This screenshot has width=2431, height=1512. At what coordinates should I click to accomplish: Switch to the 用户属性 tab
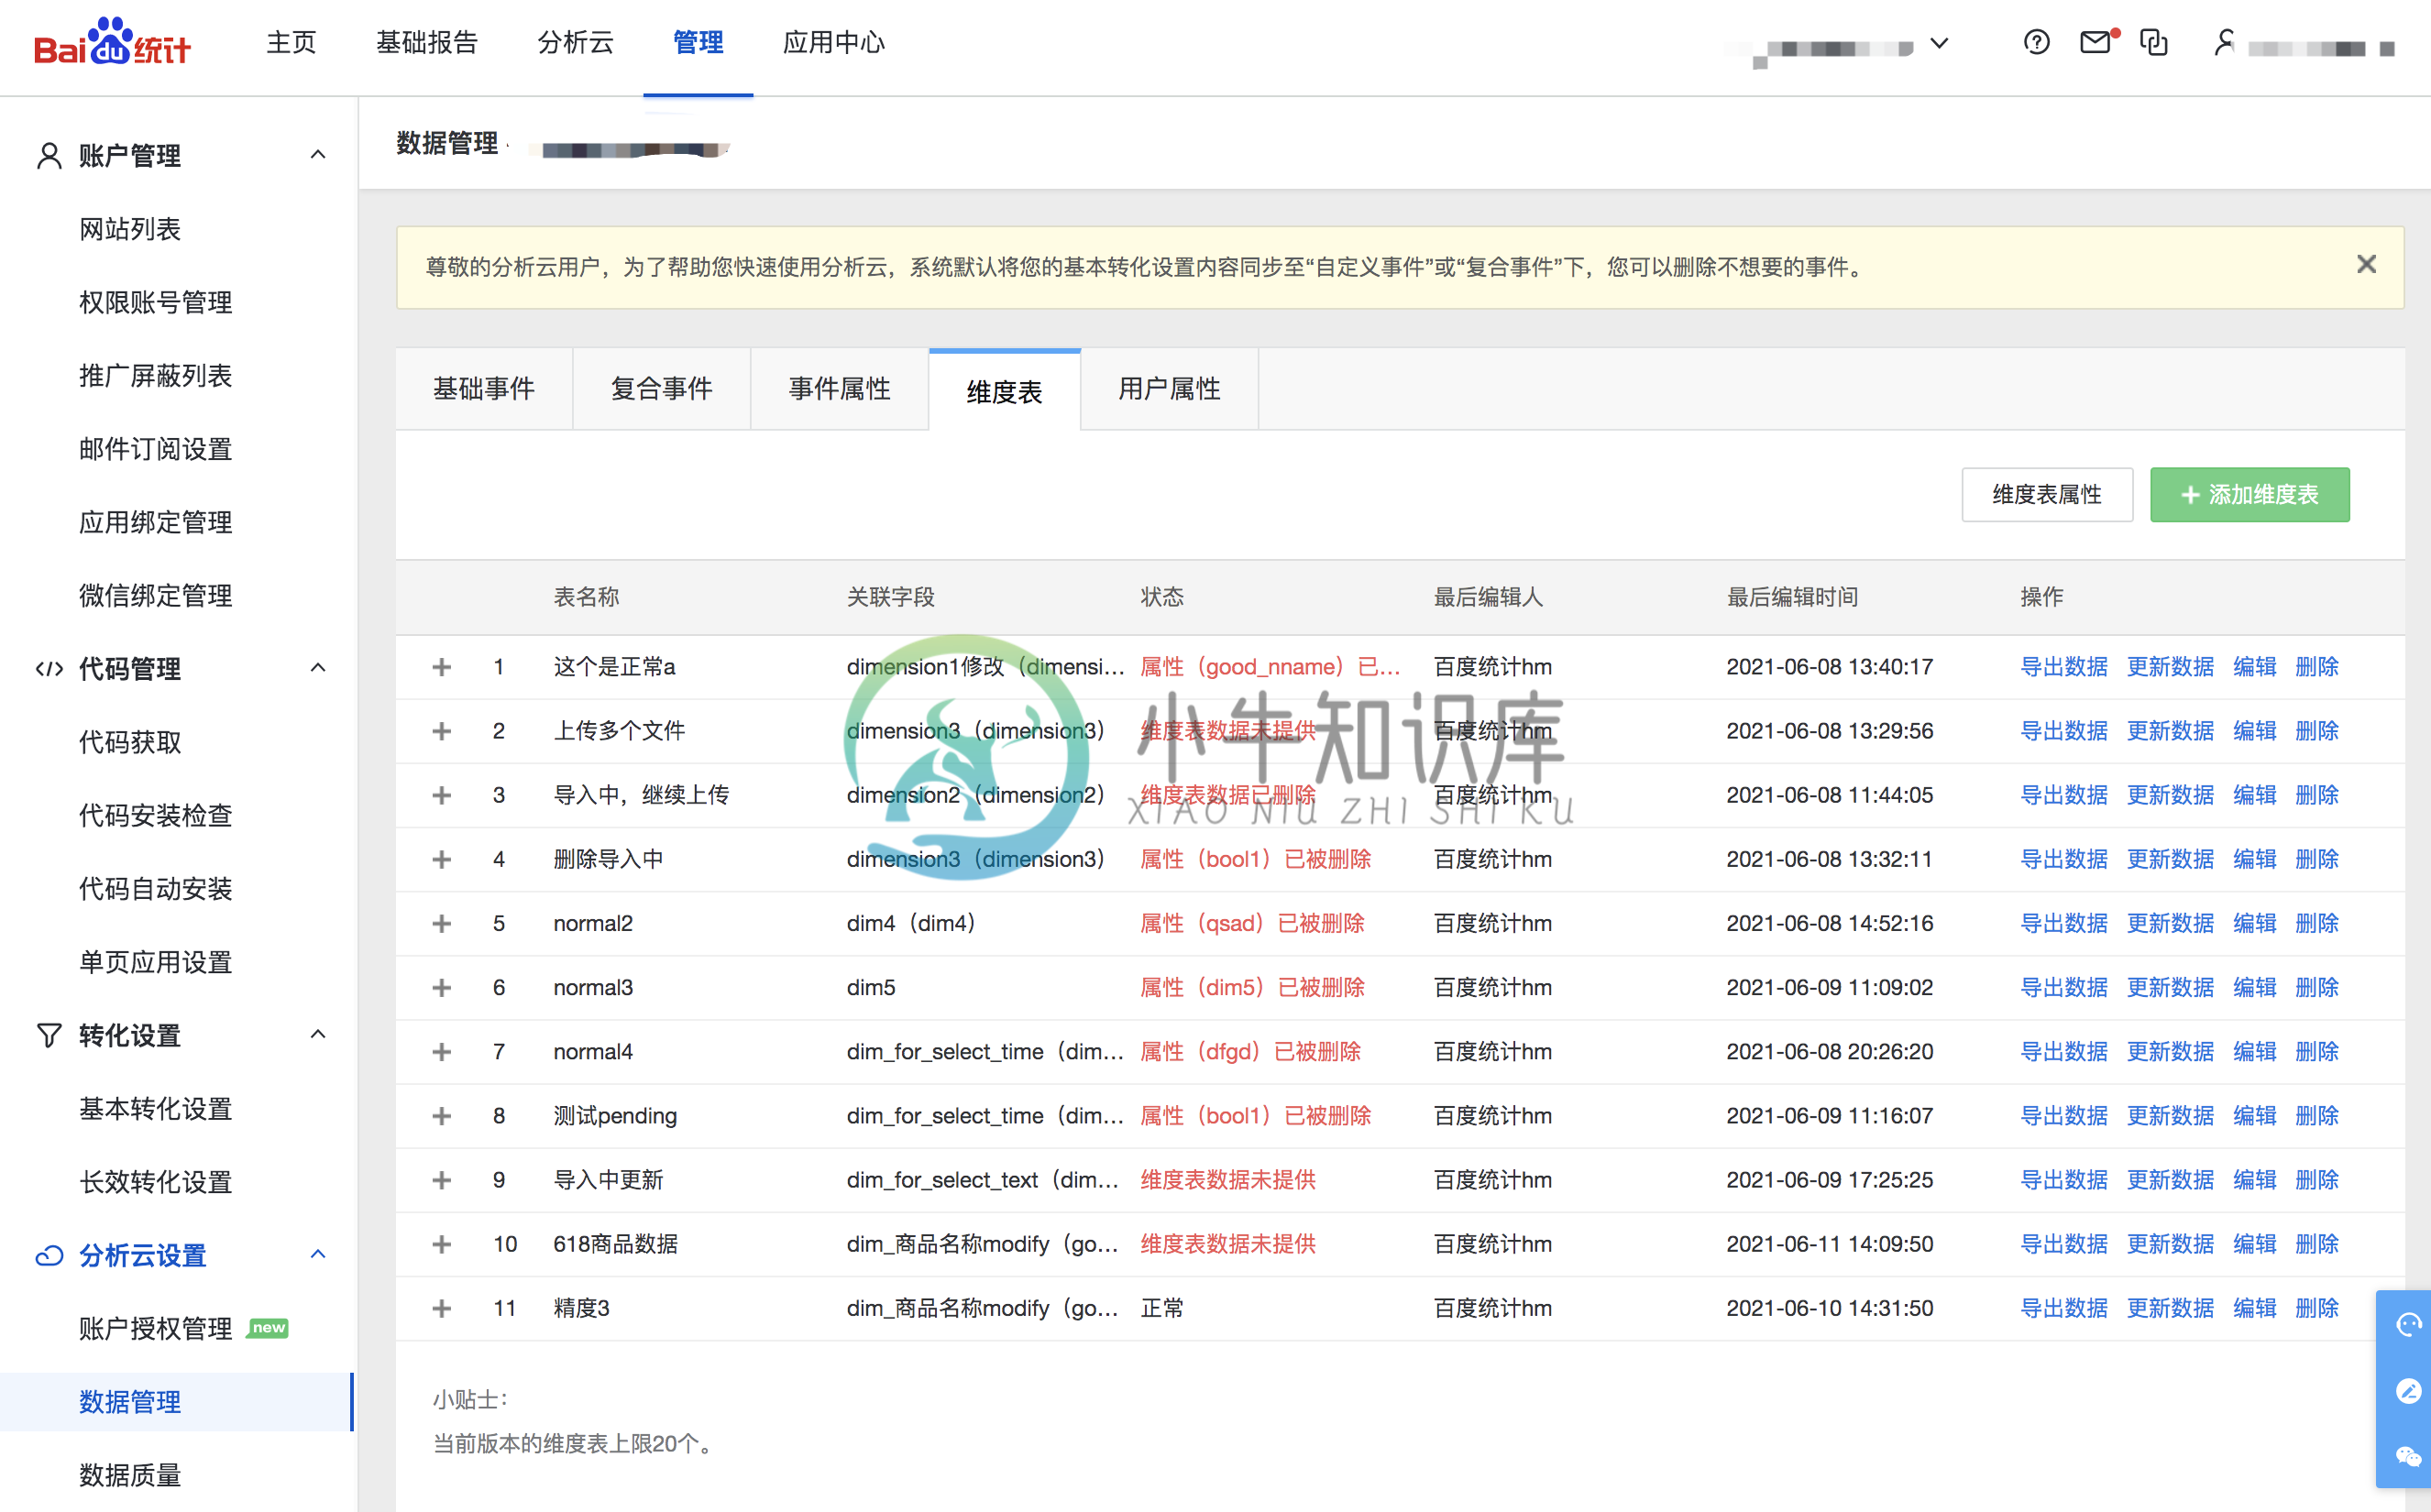(x=1169, y=389)
